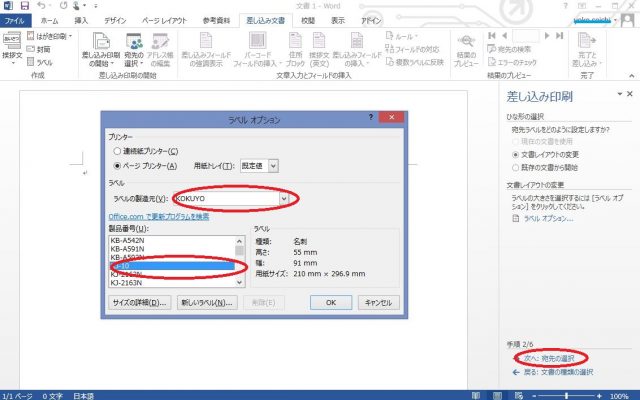The image size is (640, 400).
Task: Select ページ プリンター radio button
Action: (x=119, y=165)
